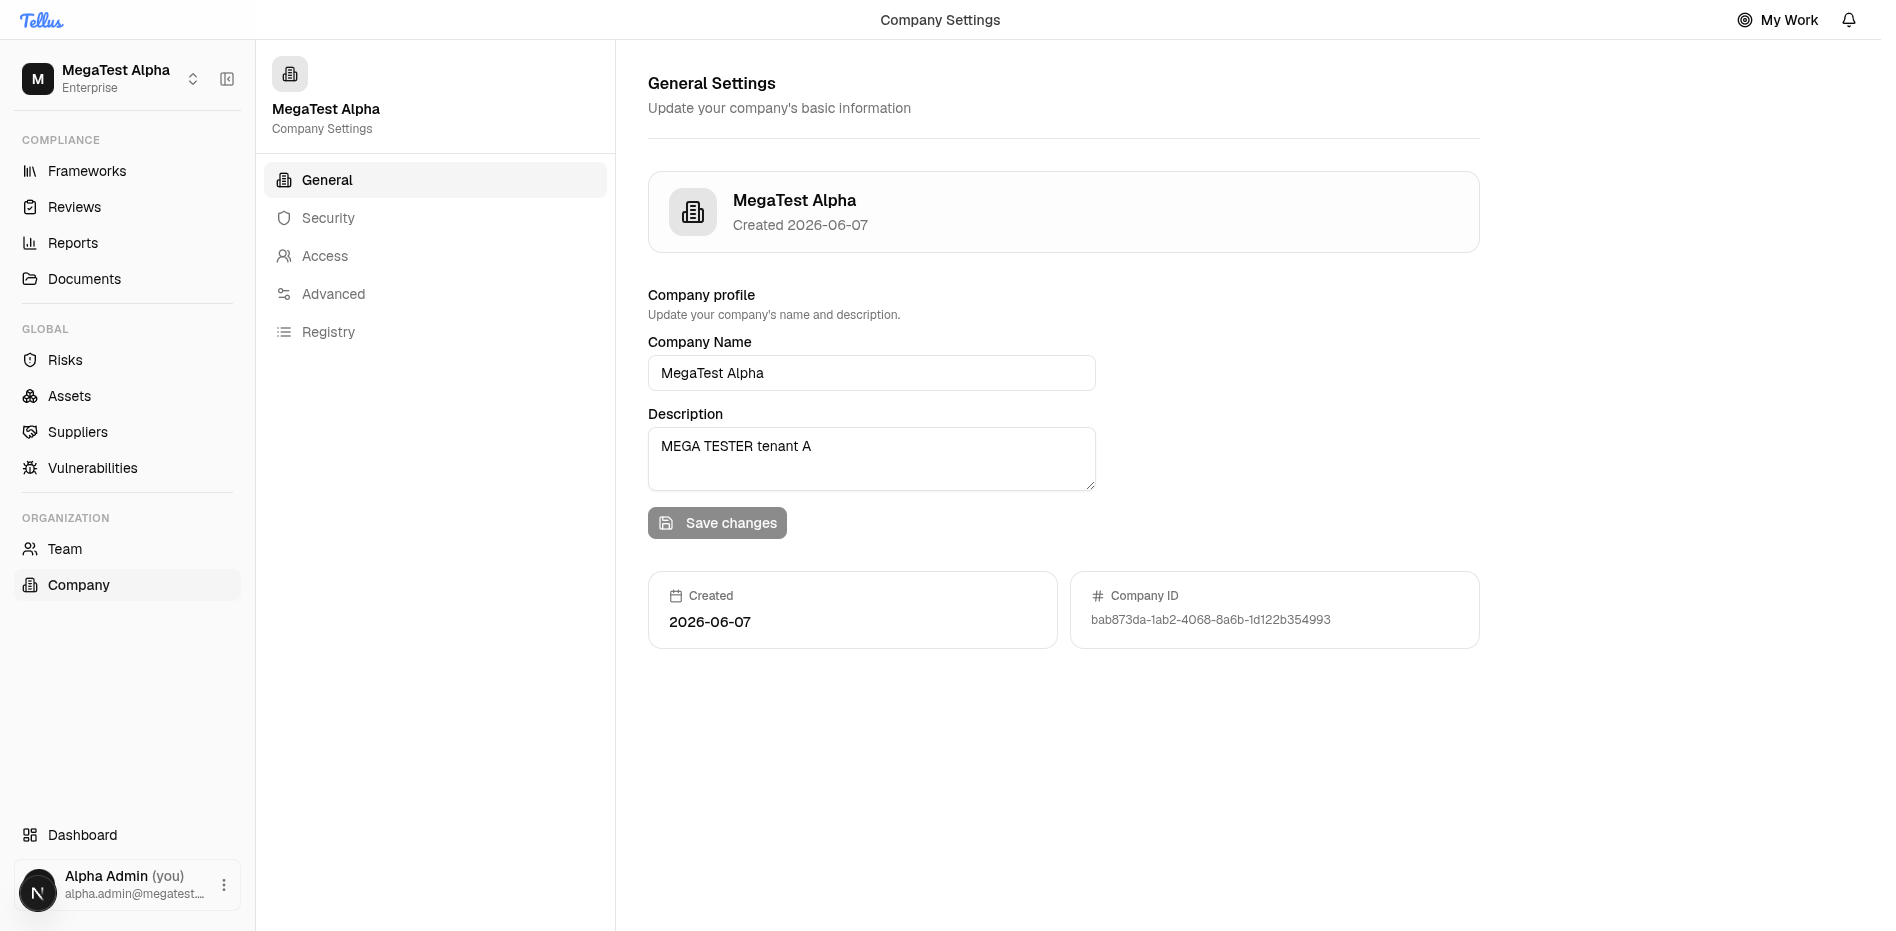Click the Vulnerabilities bug icon
The width and height of the screenshot is (1896, 931).
pos(30,468)
